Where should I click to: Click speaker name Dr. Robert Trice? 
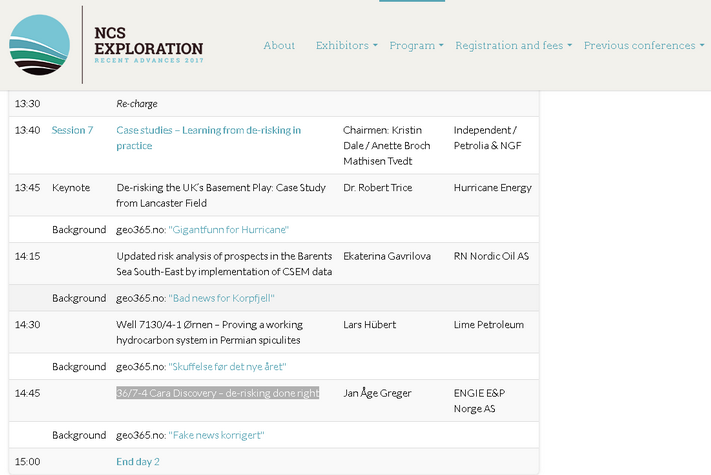(378, 188)
